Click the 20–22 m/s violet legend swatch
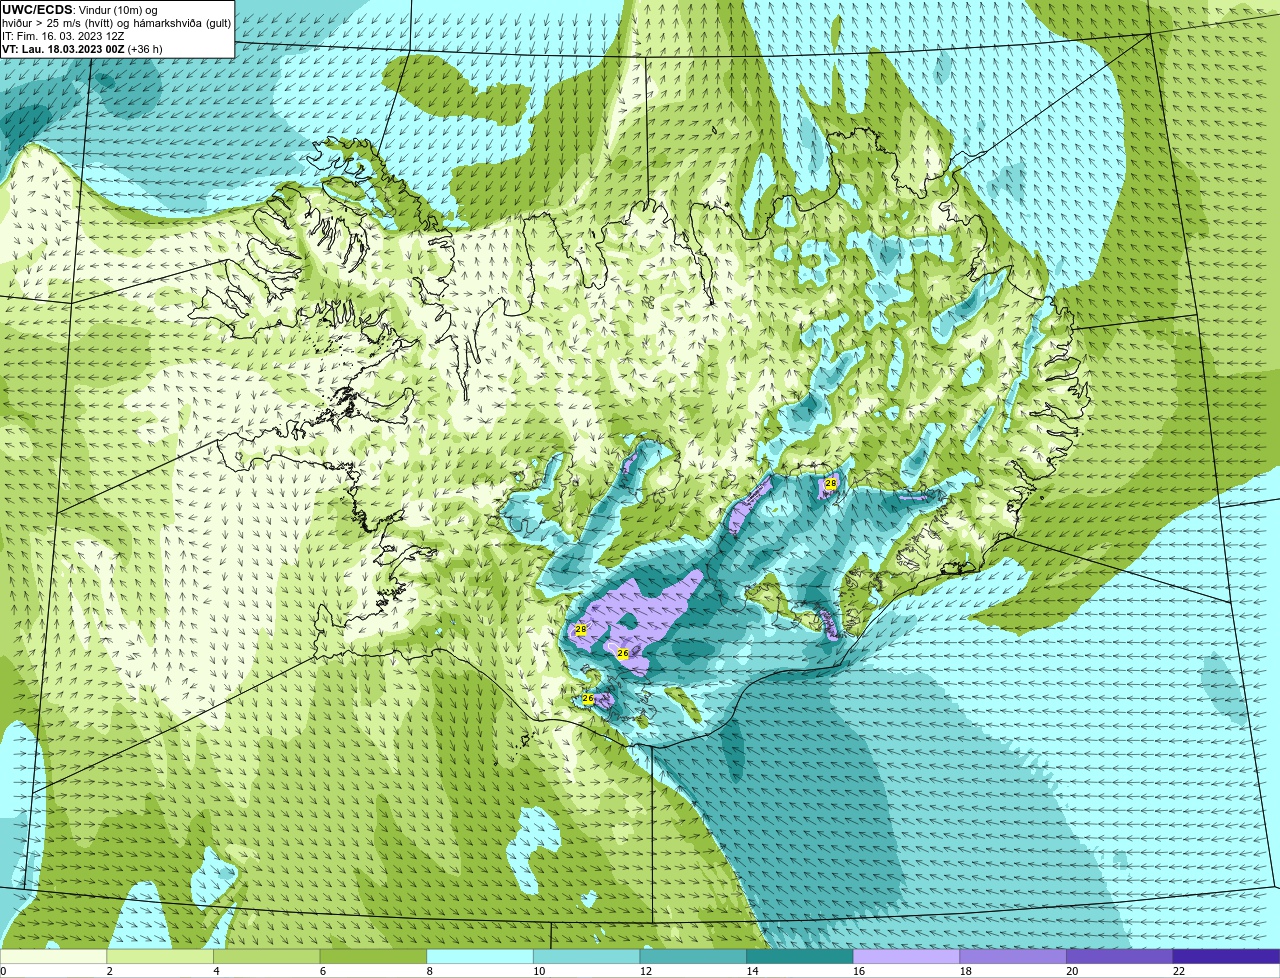 1120,956
